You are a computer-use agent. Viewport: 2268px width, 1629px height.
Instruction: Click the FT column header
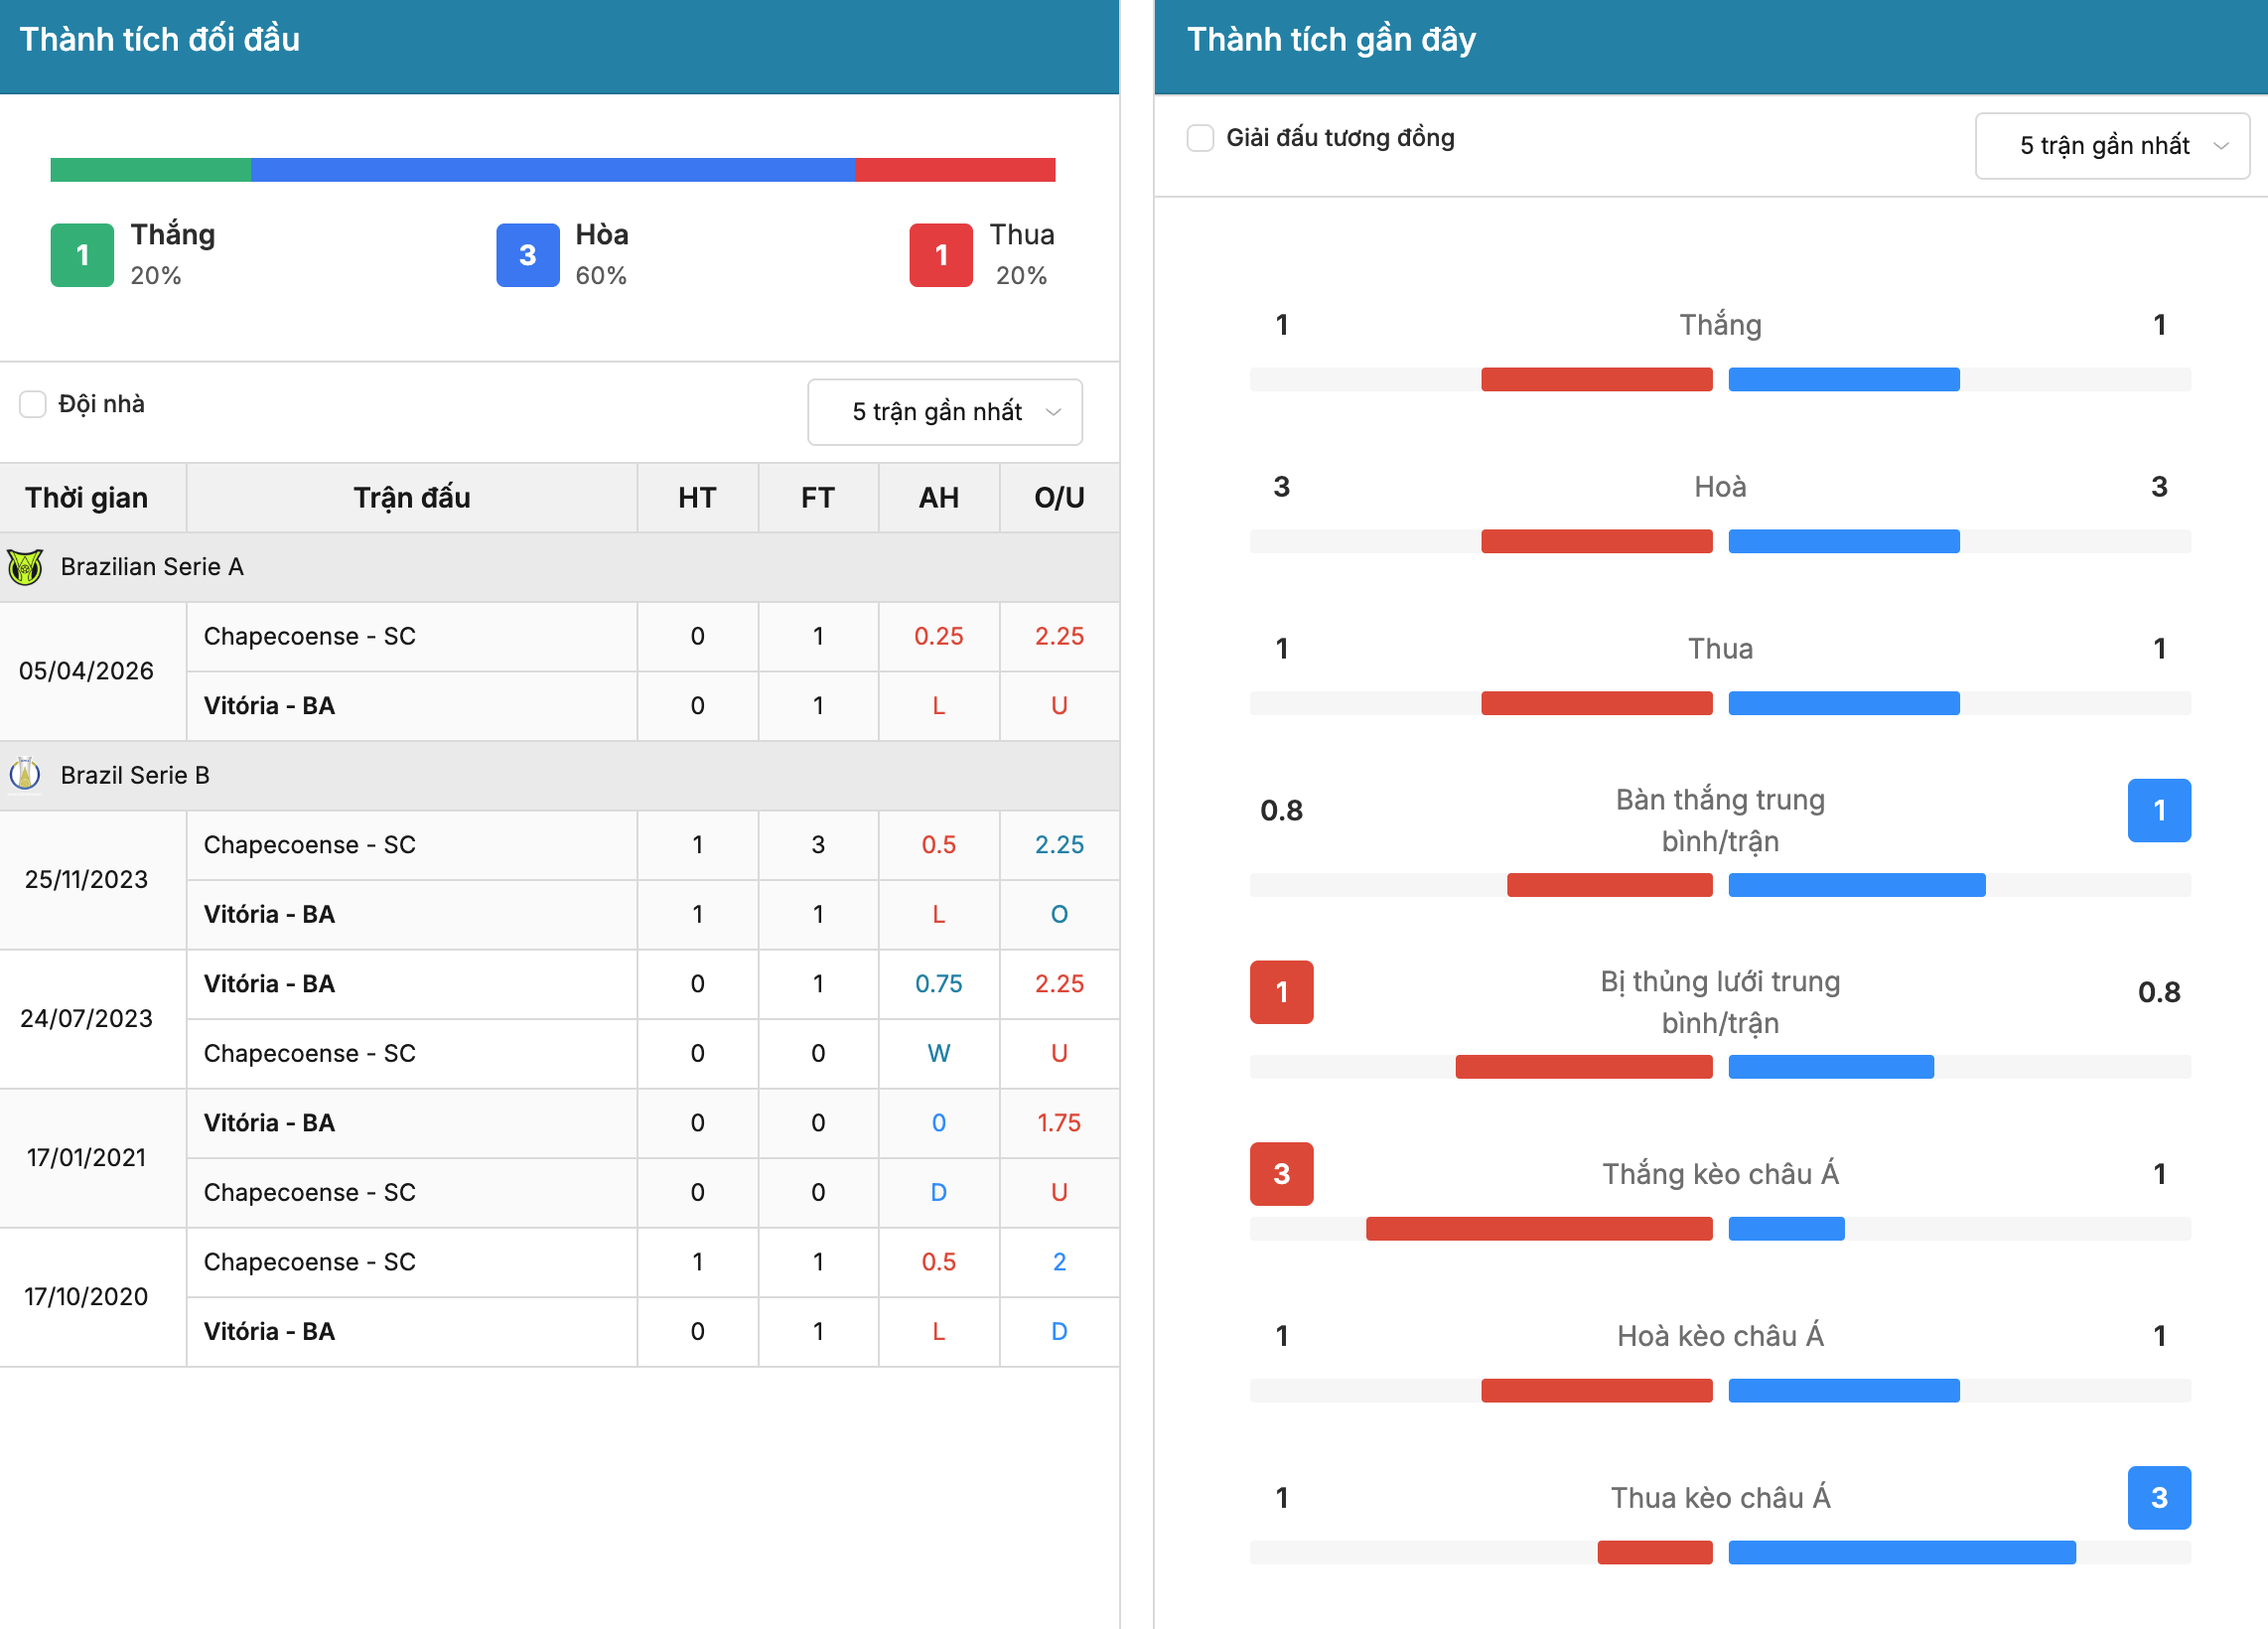818,498
